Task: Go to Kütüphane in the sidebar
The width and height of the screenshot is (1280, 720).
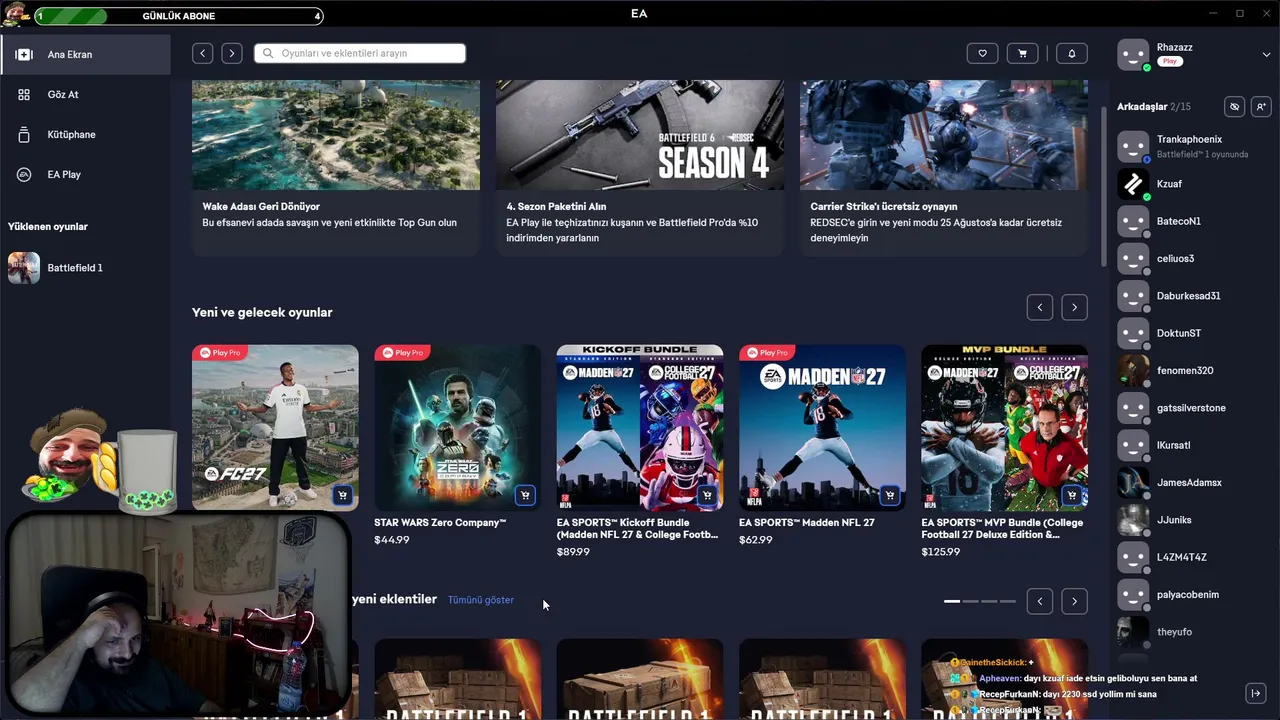Action: (x=85, y=134)
